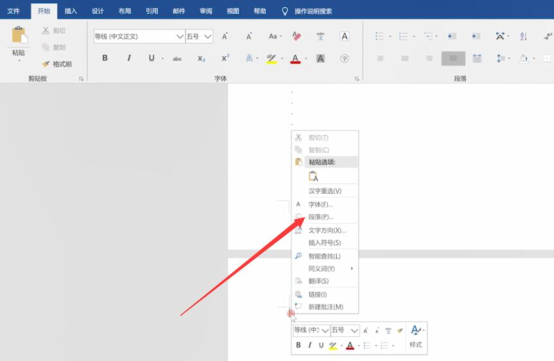The image size is (554, 361).
Task: Activate the 格式刷 format painter in ribbon
Action: point(57,64)
